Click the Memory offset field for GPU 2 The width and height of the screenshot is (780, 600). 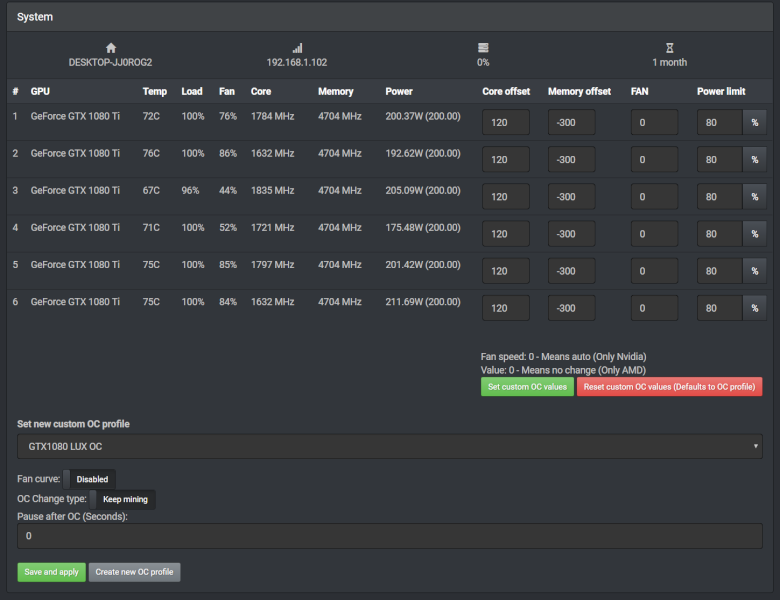[x=572, y=160]
